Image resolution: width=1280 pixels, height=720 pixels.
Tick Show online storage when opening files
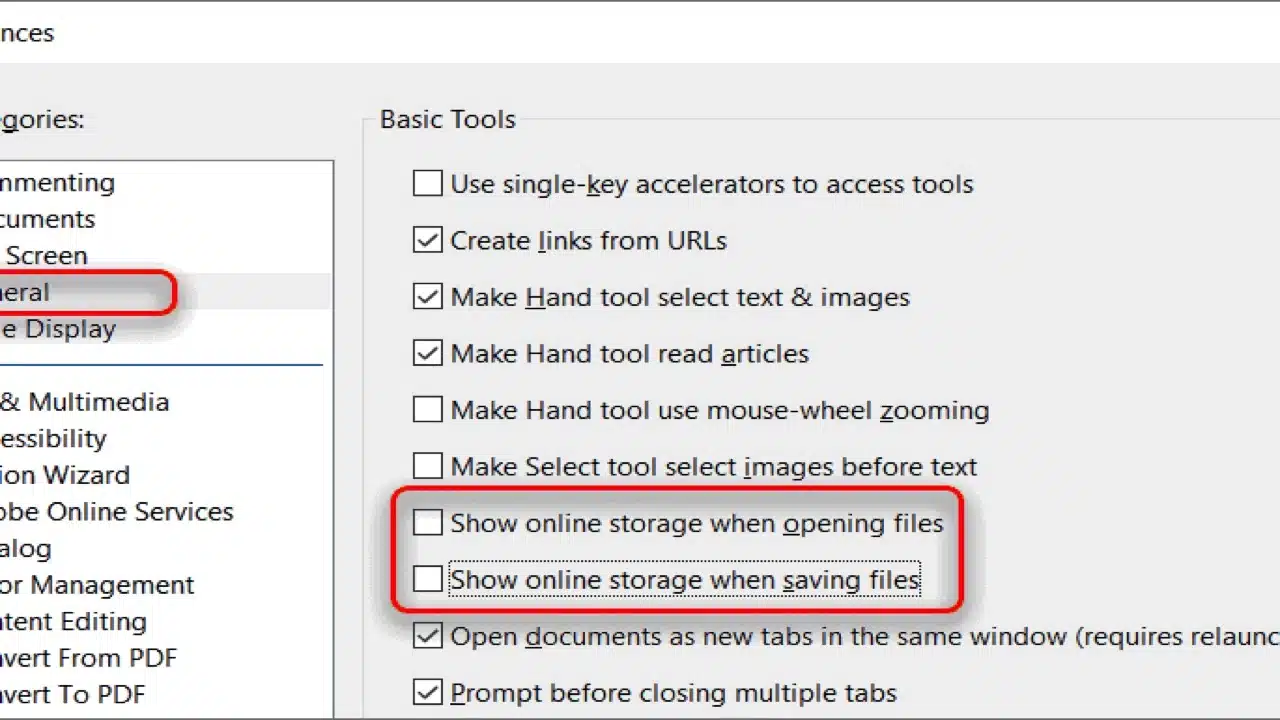(428, 523)
